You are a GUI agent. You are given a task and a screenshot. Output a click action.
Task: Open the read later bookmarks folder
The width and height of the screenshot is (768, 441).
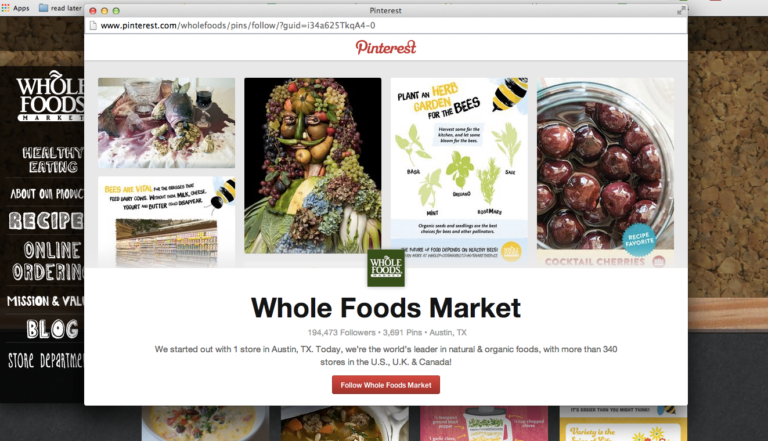pyautogui.click(x=60, y=8)
